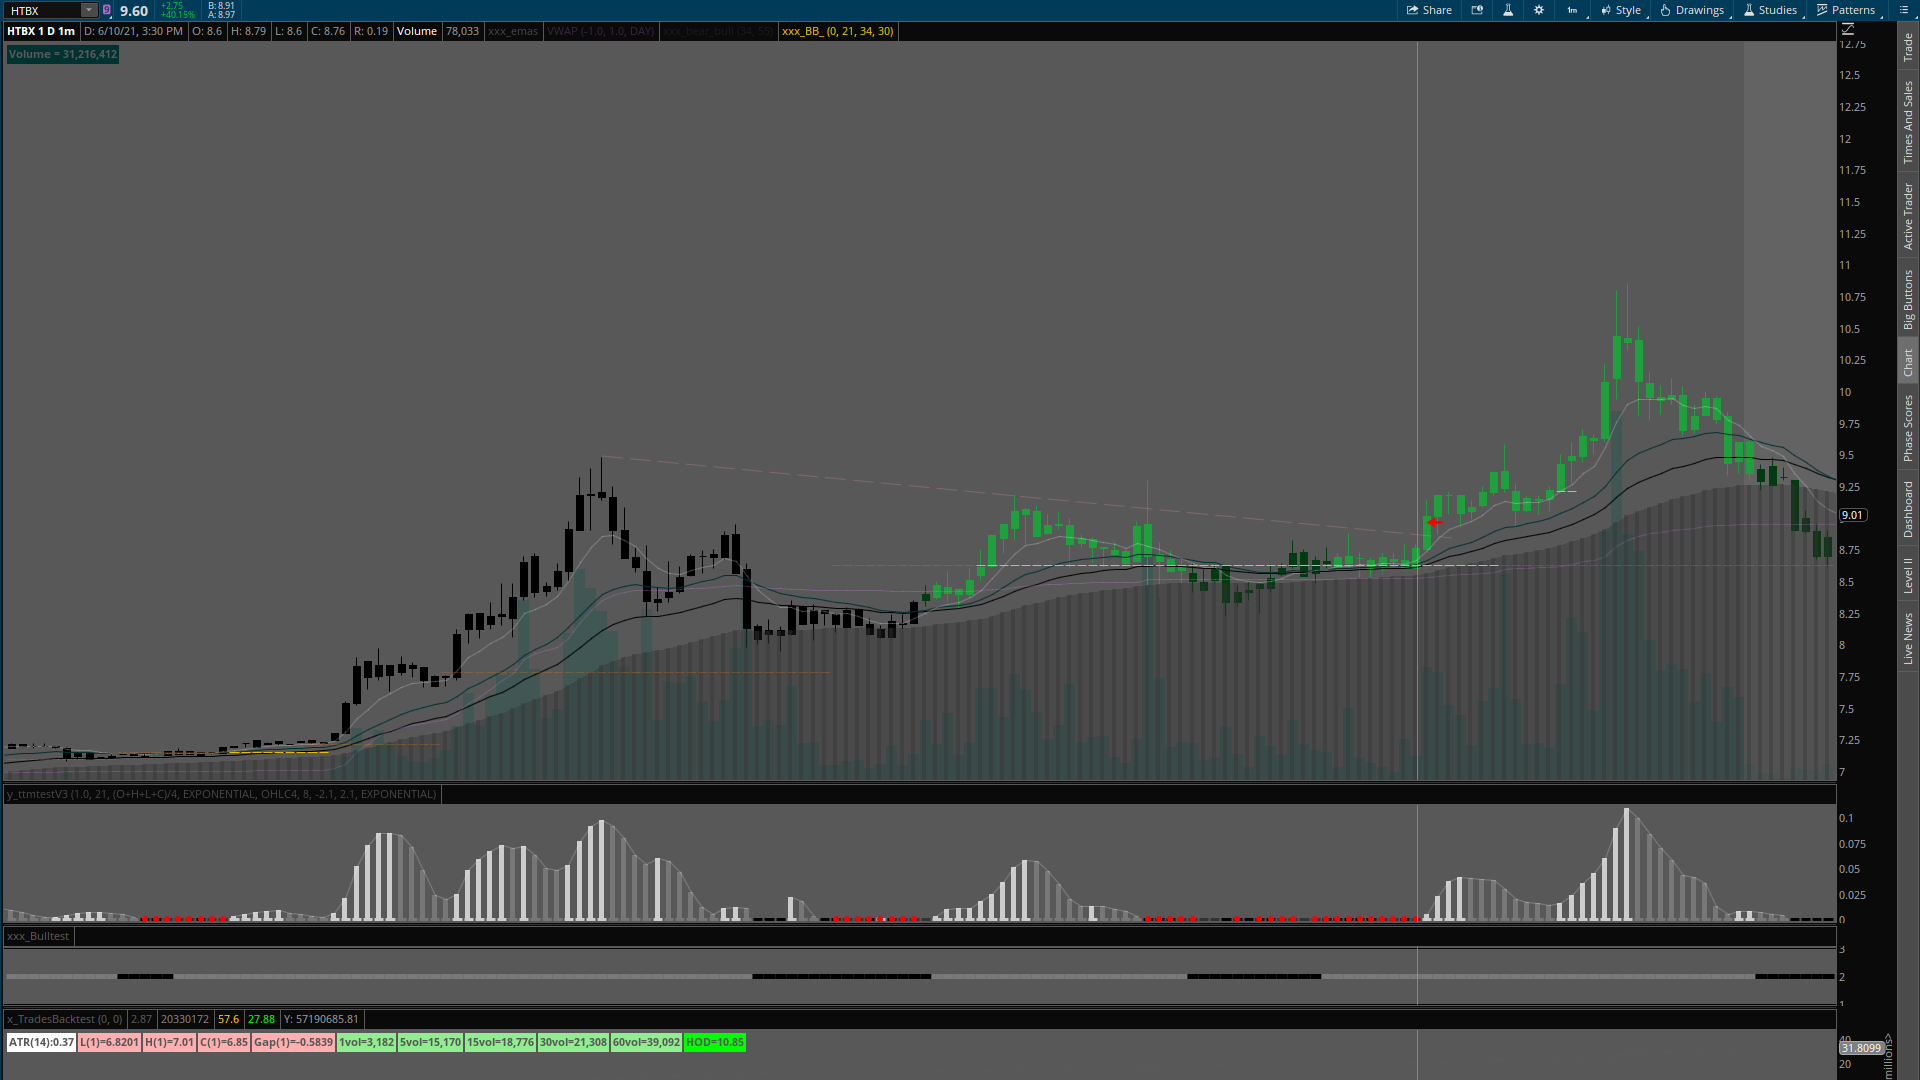The image size is (1920, 1080).
Task: Open the Patterns menu
Action: [1846, 10]
